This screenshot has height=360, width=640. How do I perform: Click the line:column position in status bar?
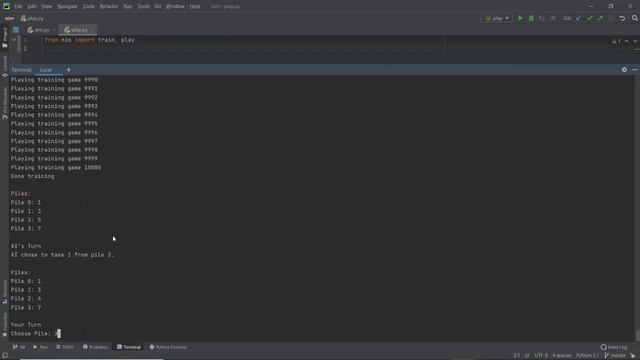[x=517, y=356]
